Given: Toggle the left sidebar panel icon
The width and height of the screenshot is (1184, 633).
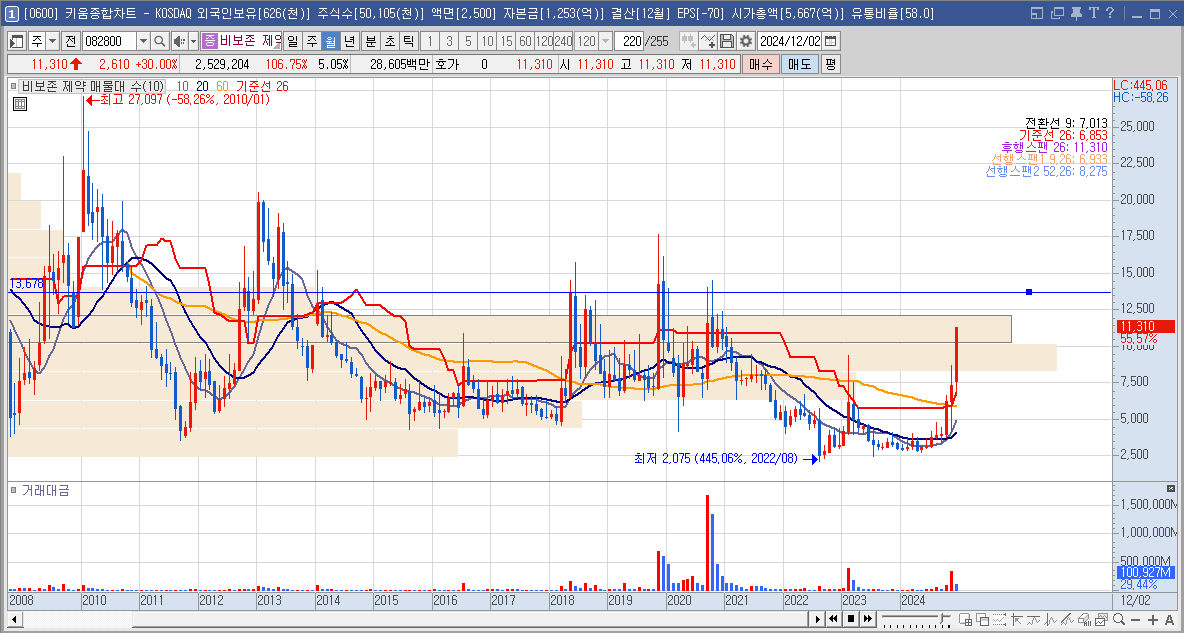Looking at the screenshot, I should coord(16,42).
